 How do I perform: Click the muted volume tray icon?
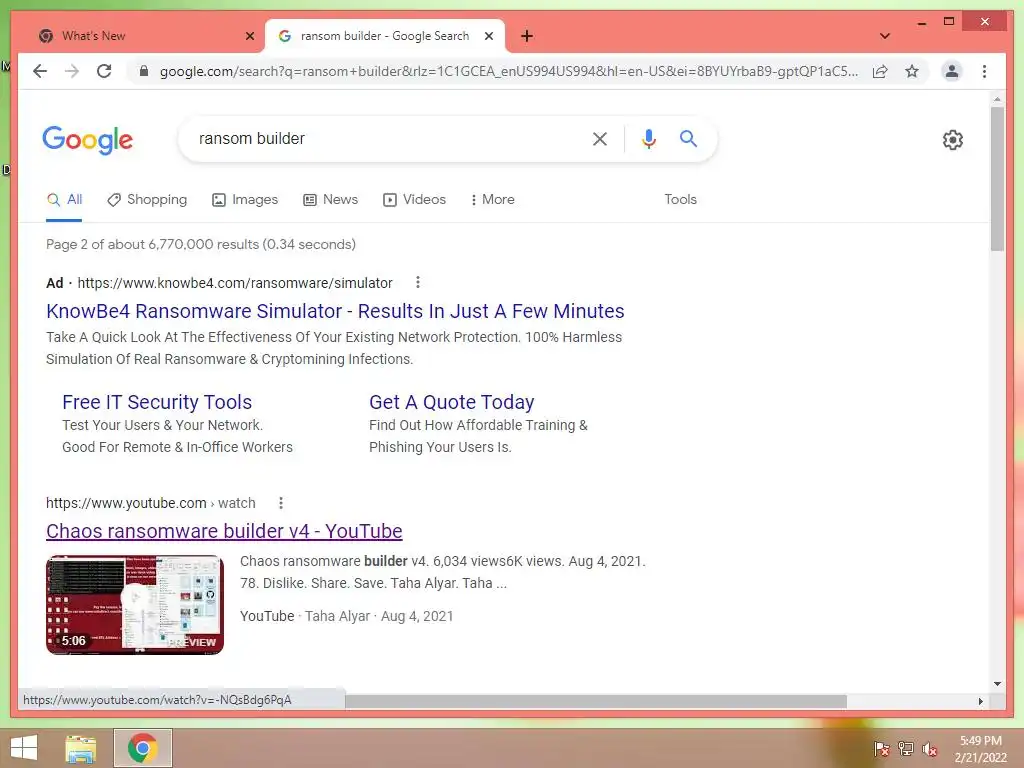tap(930, 749)
